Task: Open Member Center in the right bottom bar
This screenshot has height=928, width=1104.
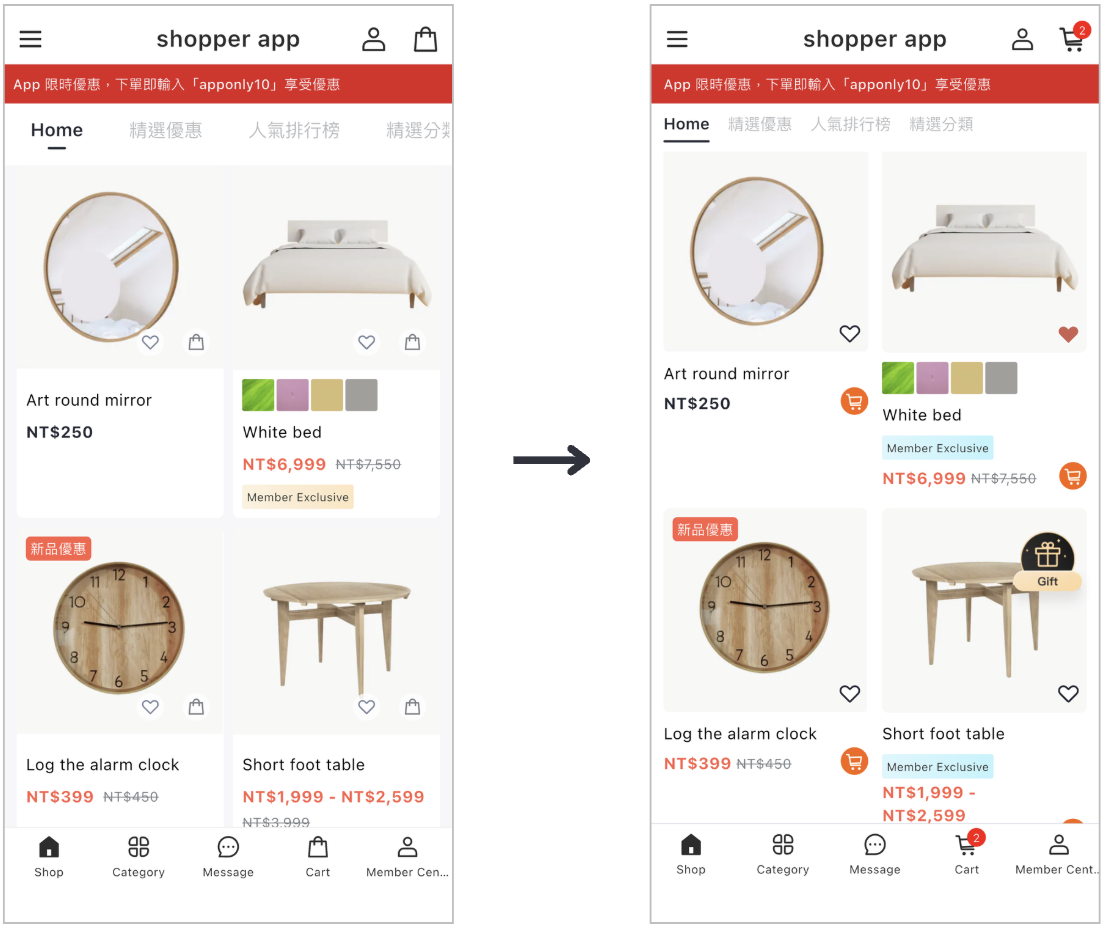Action: tap(1058, 854)
